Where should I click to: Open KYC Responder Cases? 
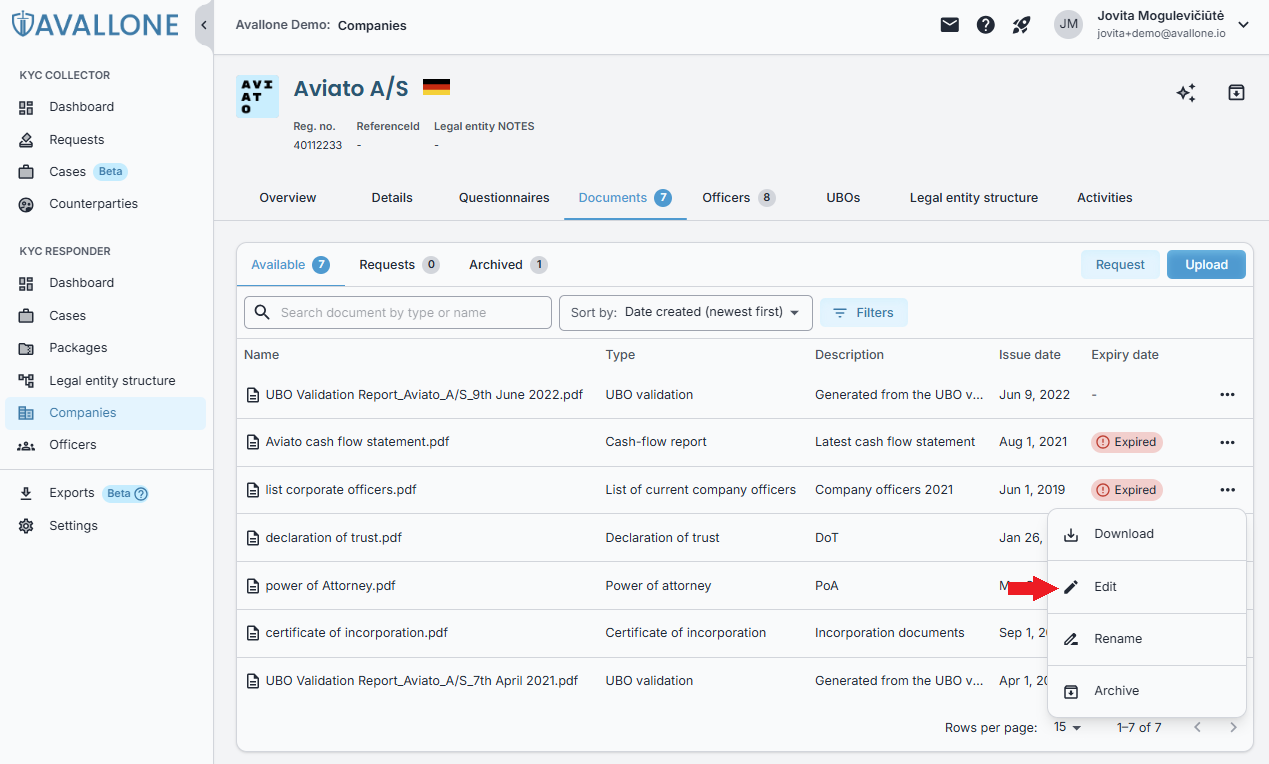coord(105,316)
